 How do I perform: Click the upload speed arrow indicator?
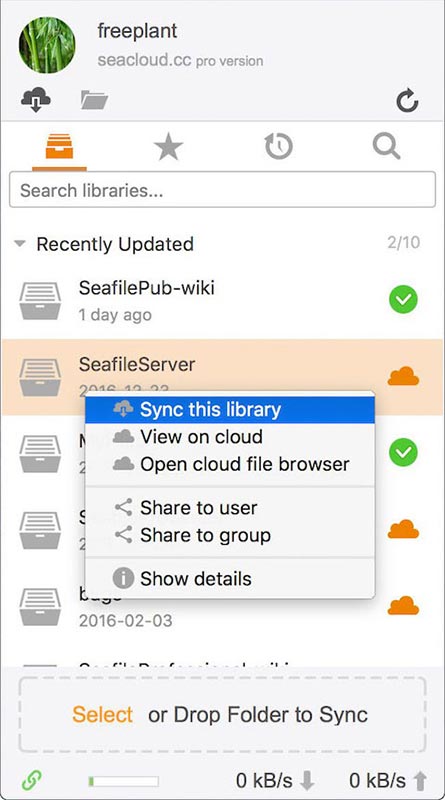(419, 781)
